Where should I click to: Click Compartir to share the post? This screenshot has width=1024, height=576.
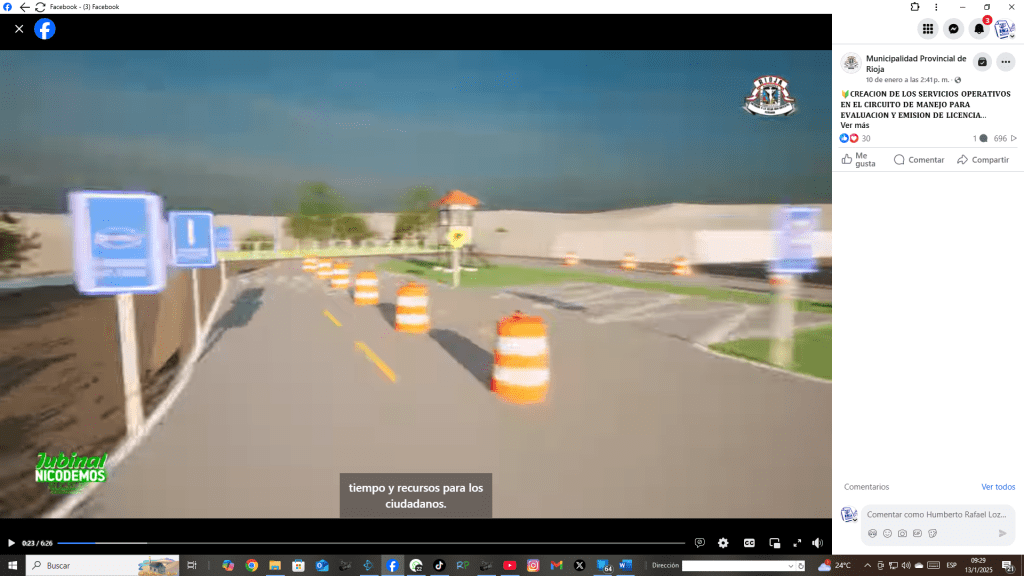pyautogui.click(x=983, y=160)
